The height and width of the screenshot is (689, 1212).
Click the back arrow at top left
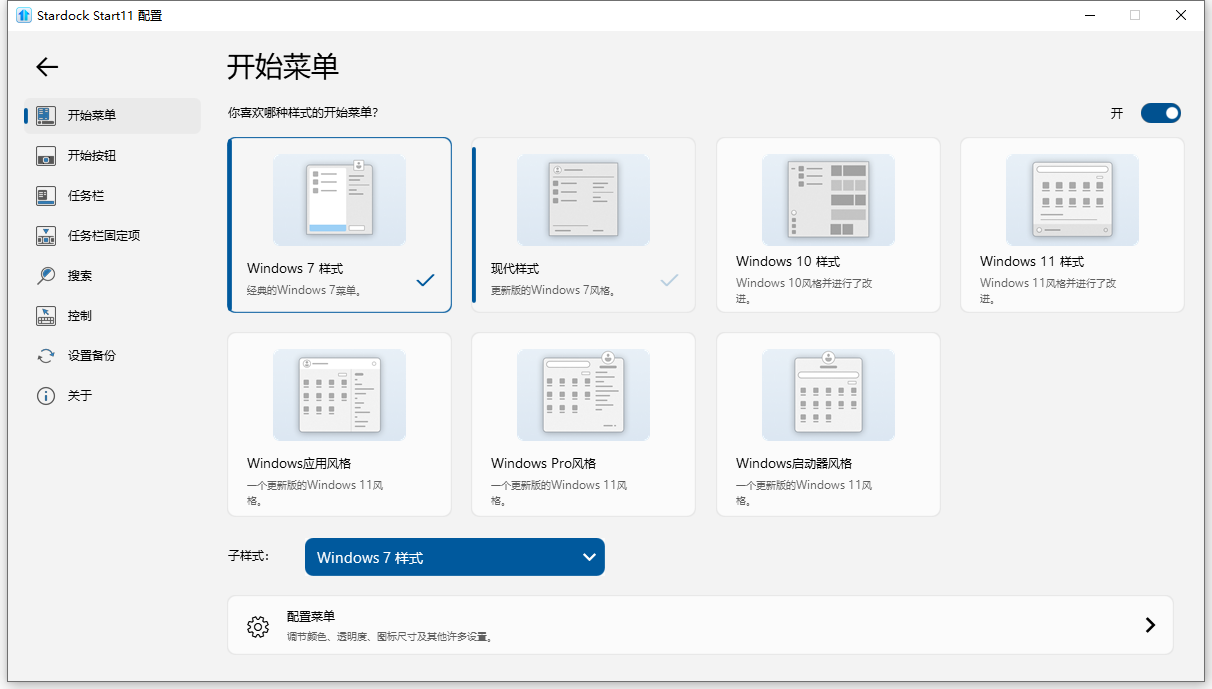pyautogui.click(x=46, y=67)
